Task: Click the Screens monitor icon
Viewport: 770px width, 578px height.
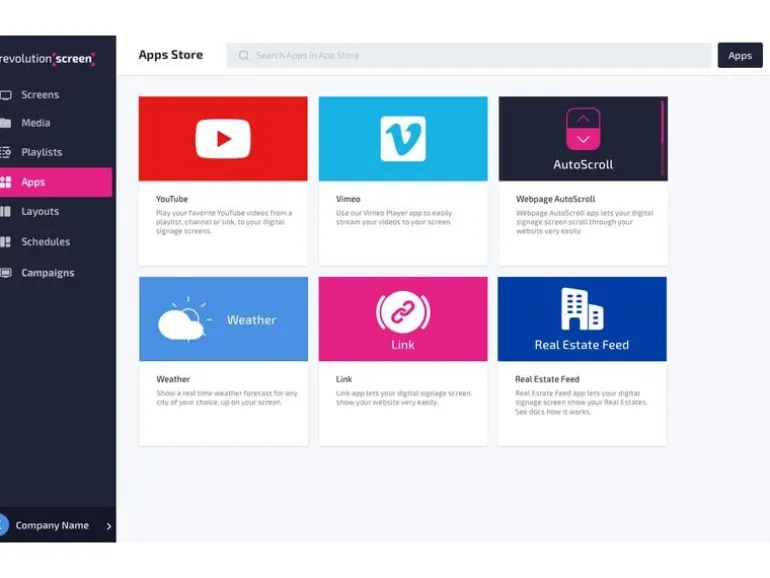Action: [5, 95]
